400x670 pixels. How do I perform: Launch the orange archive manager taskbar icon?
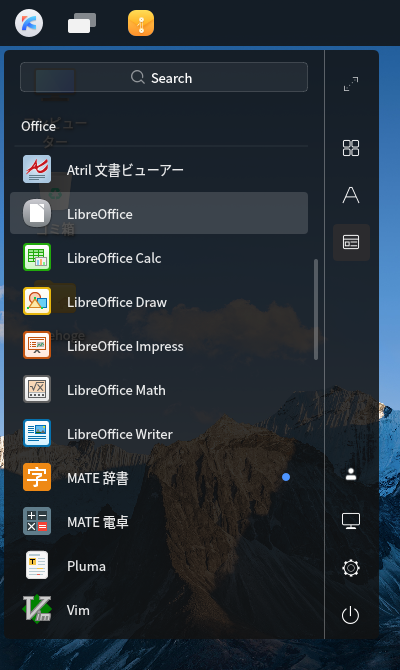pyautogui.click(x=141, y=23)
